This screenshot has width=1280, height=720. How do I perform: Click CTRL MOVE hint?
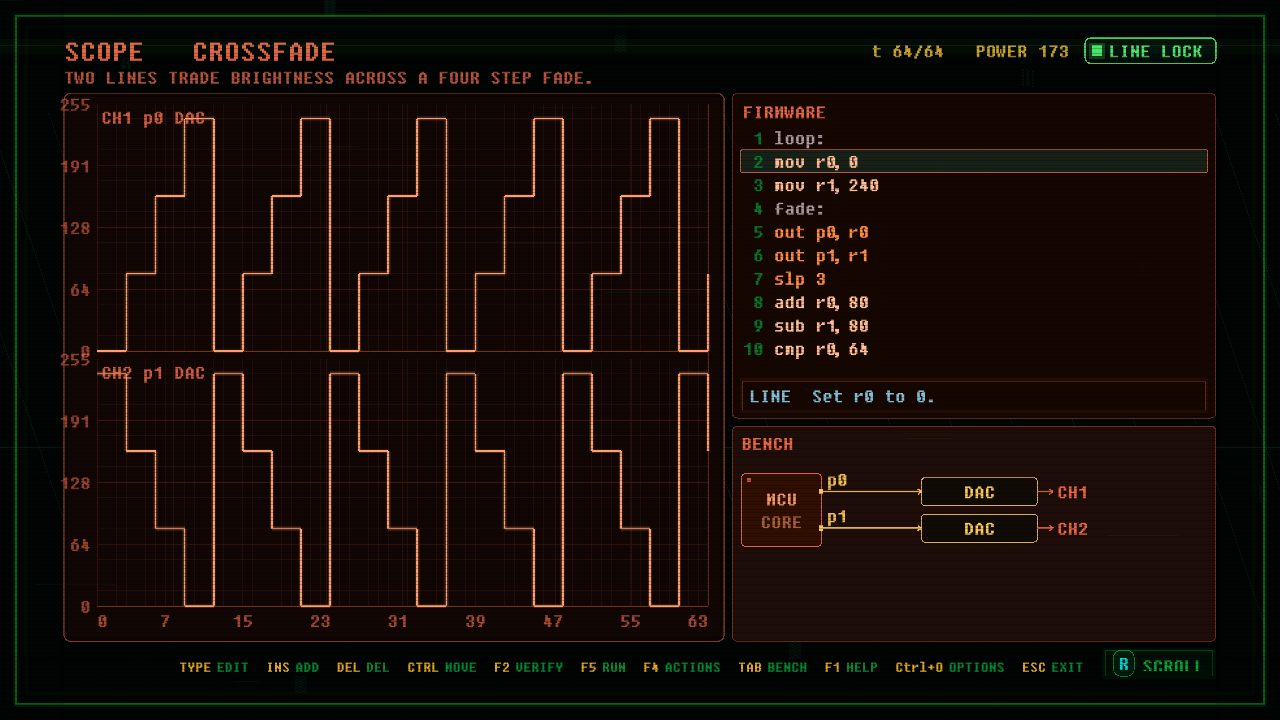[442, 667]
